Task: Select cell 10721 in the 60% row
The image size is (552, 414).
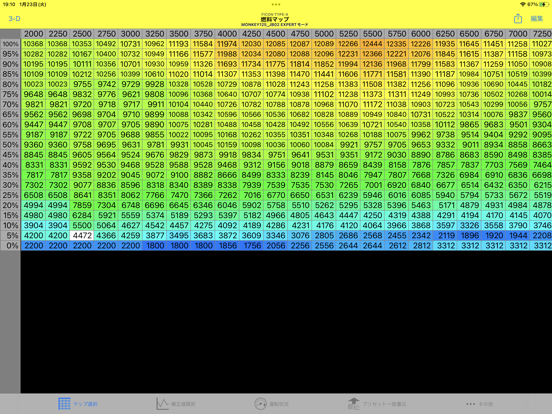Action: tap(372, 125)
